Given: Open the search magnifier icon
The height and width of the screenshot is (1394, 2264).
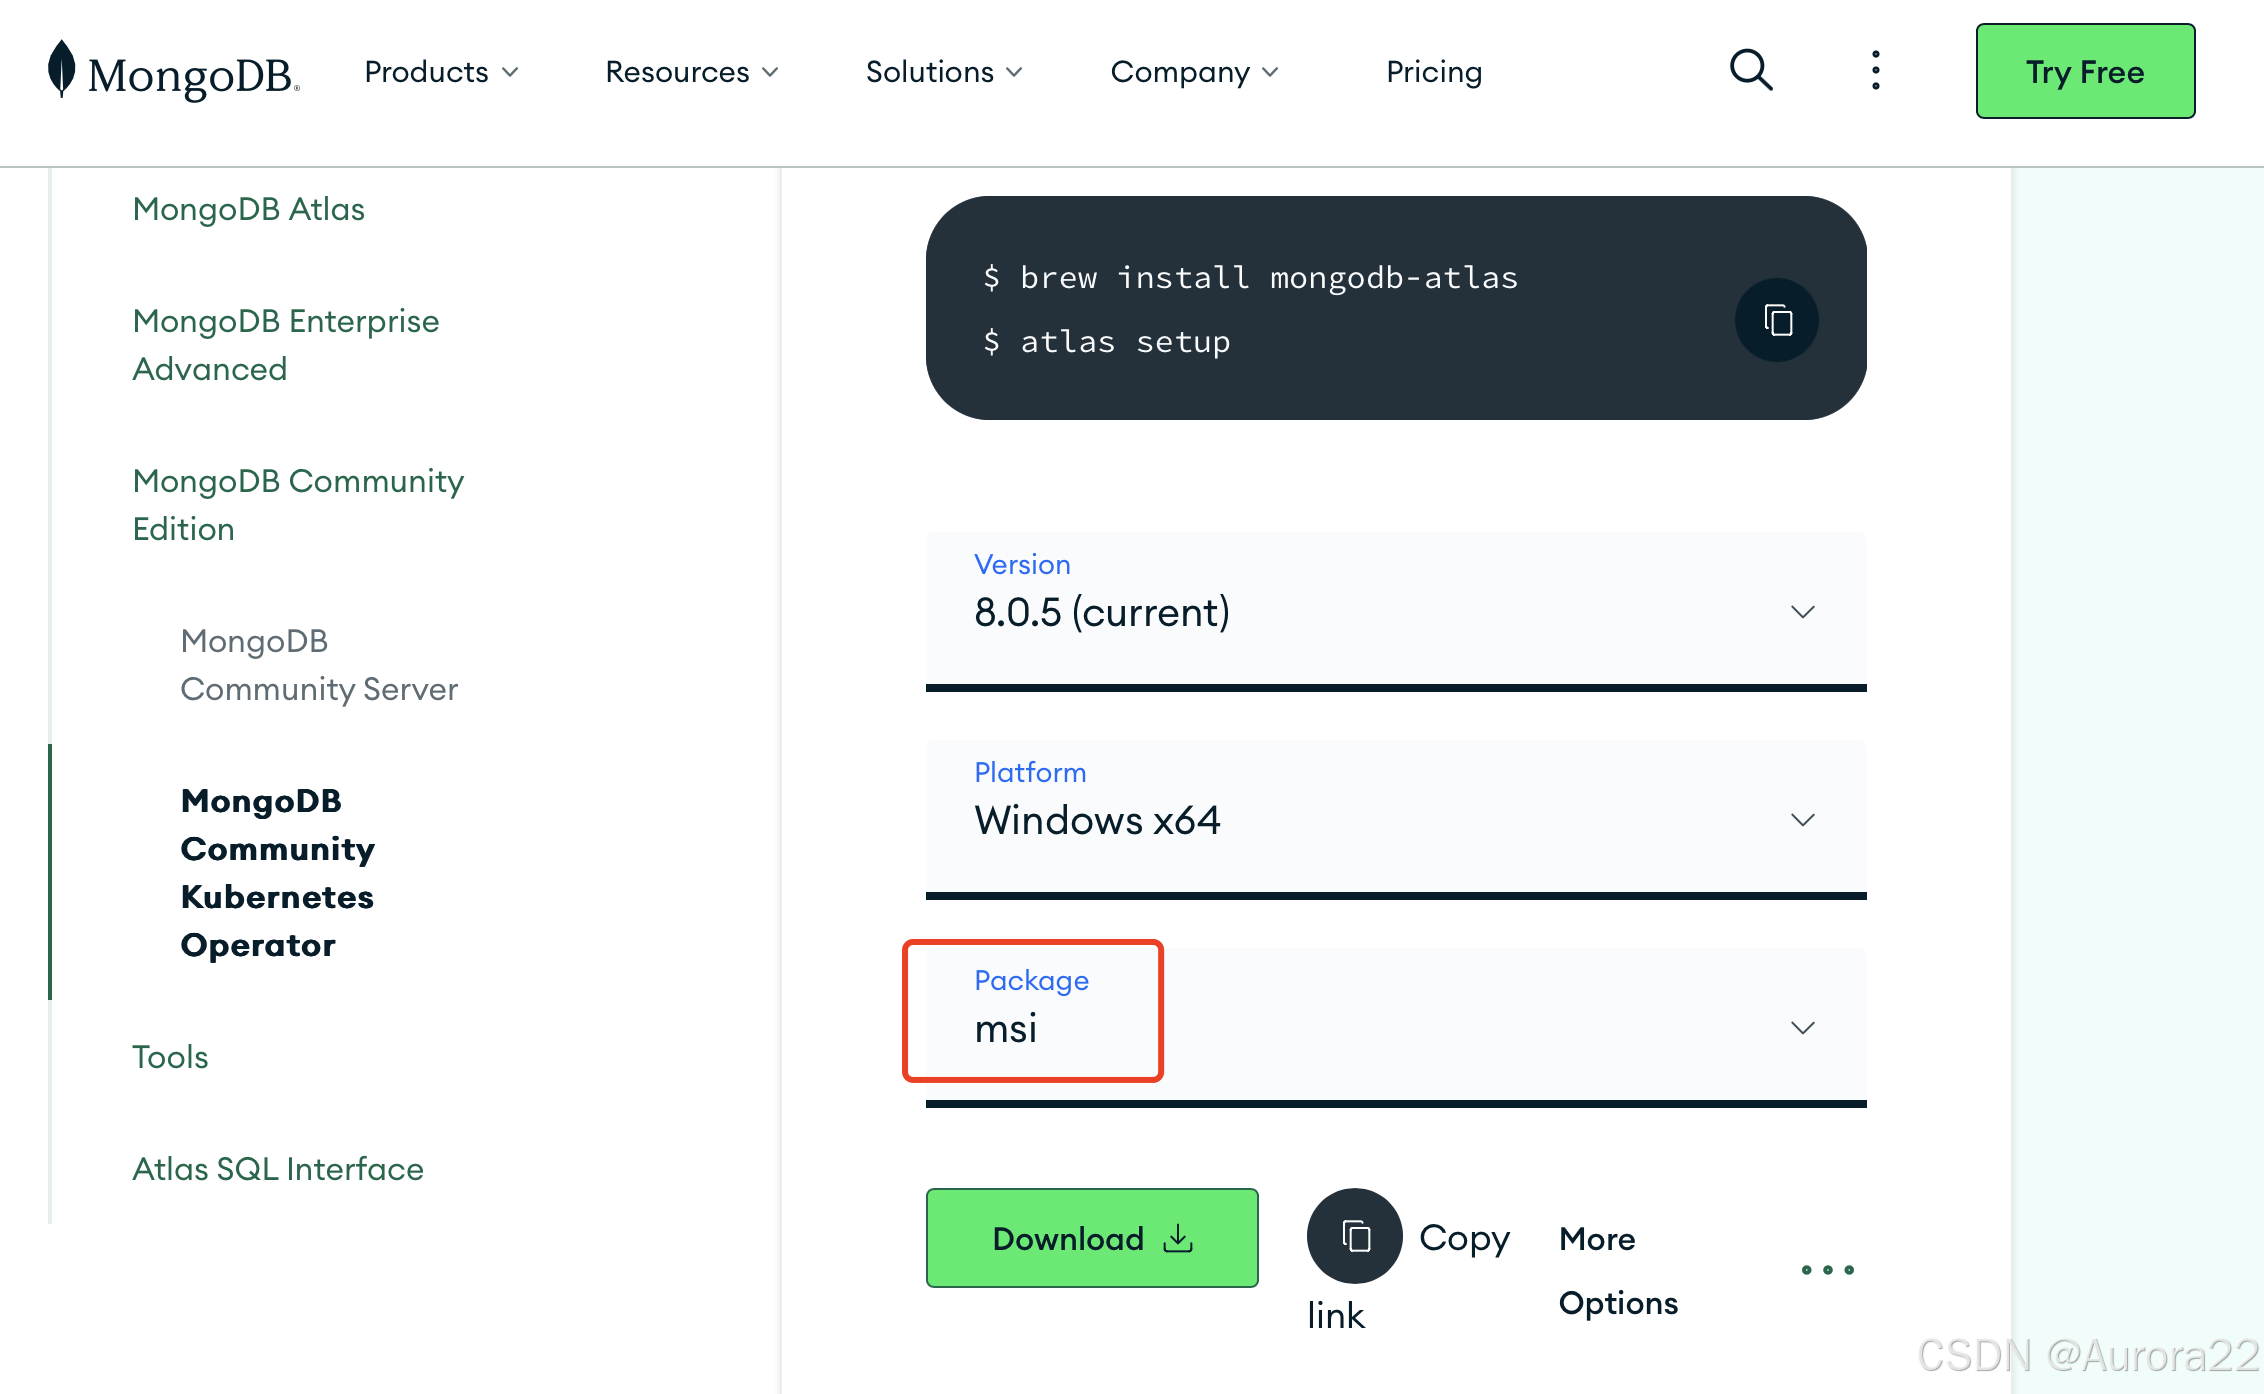Looking at the screenshot, I should point(1751,71).
